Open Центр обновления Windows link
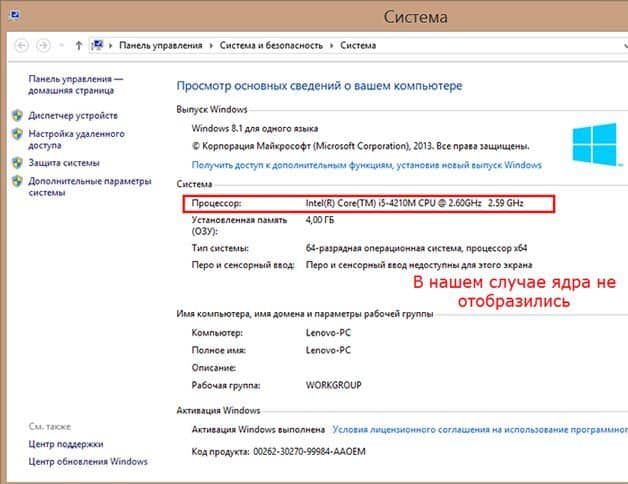This screenshot has width=628, height=484. 88,461
